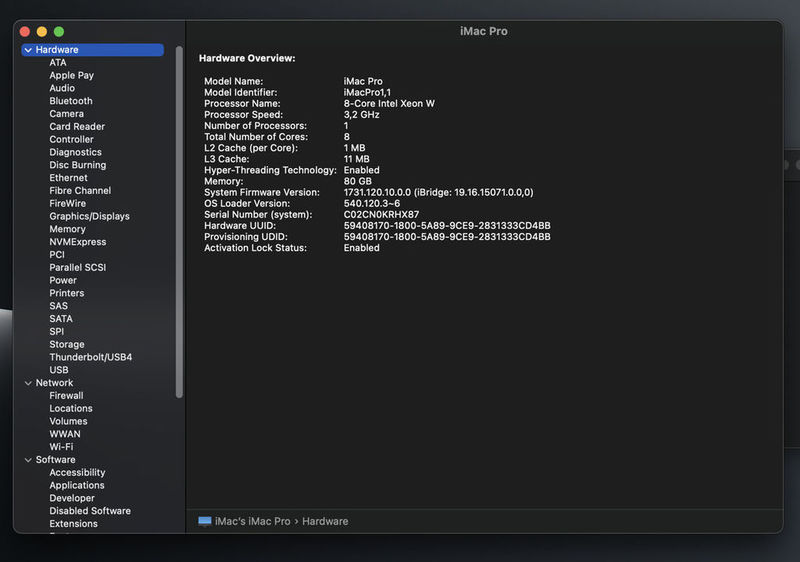Select Power in the sidebar
Image resolution: width=800 pixels, height=562 pixels.
coord(63,280)
